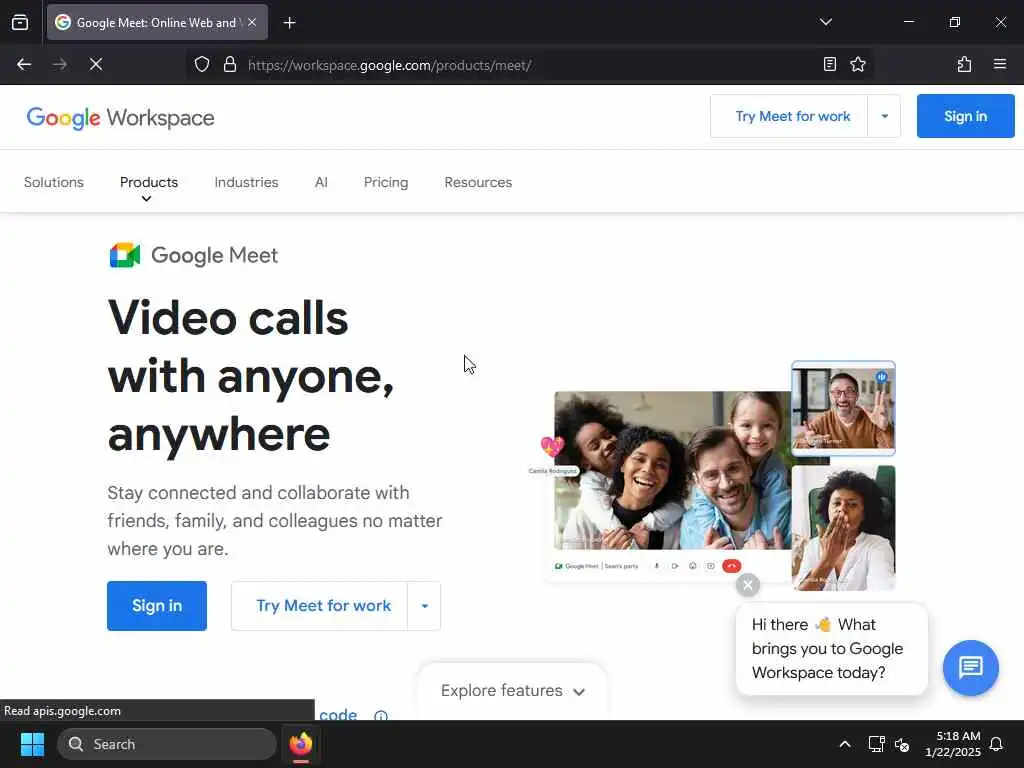
Task: Expand the chevron under Products
Action: [x=147, y=199]
